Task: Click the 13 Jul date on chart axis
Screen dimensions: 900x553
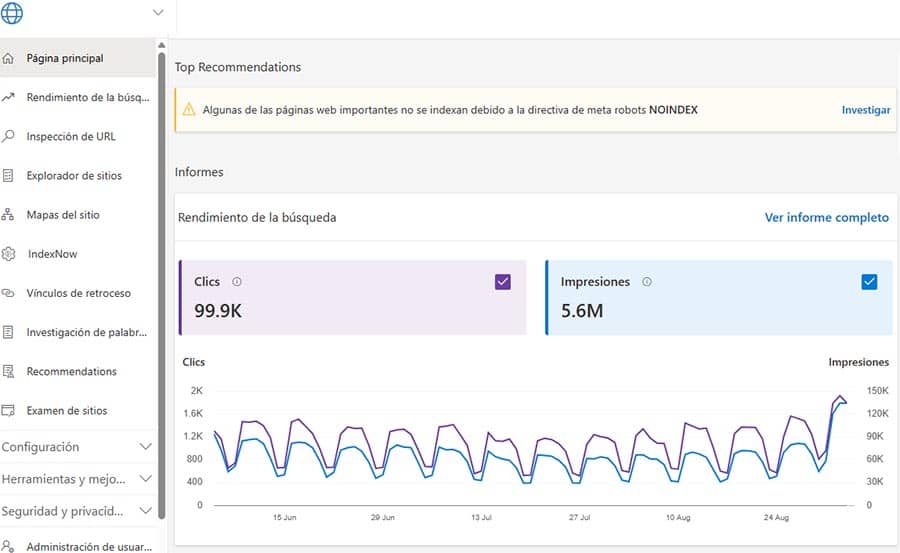Action: tap(481, 517)
